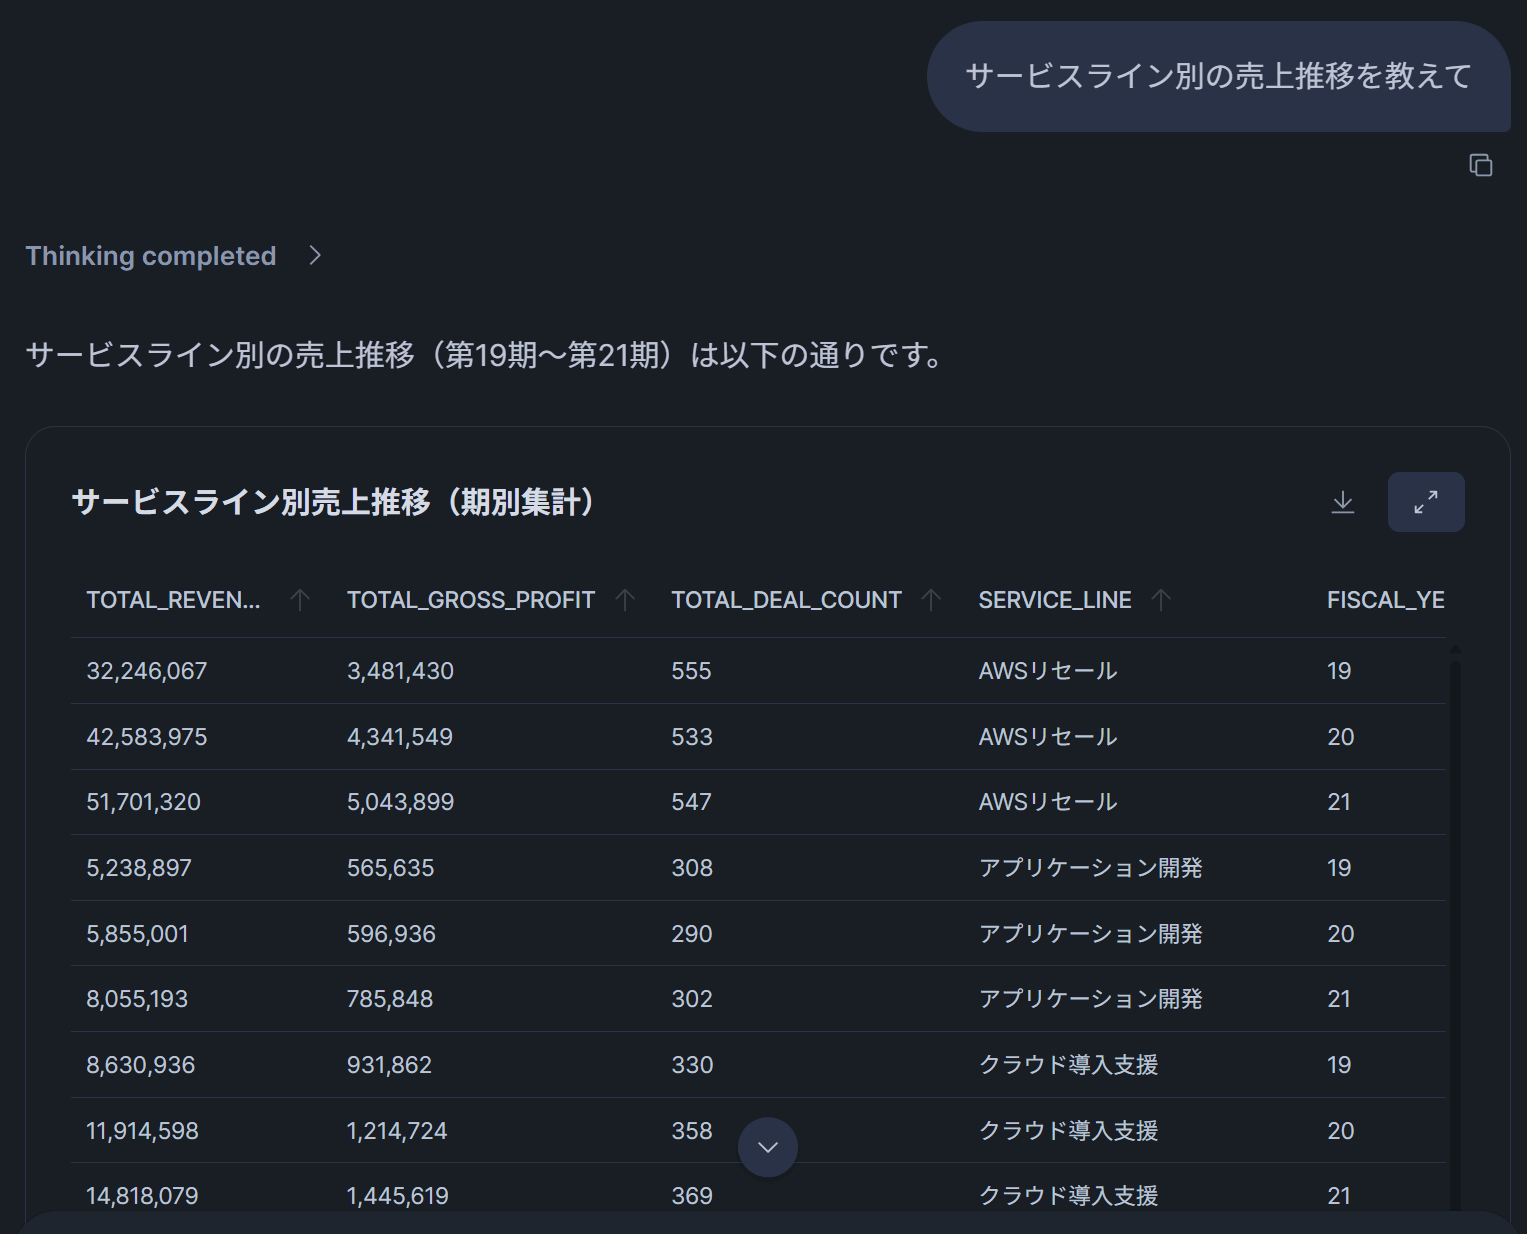
Task: Click the TOTAL_DEAL_COUNT column header text
Action: (786, 600)
